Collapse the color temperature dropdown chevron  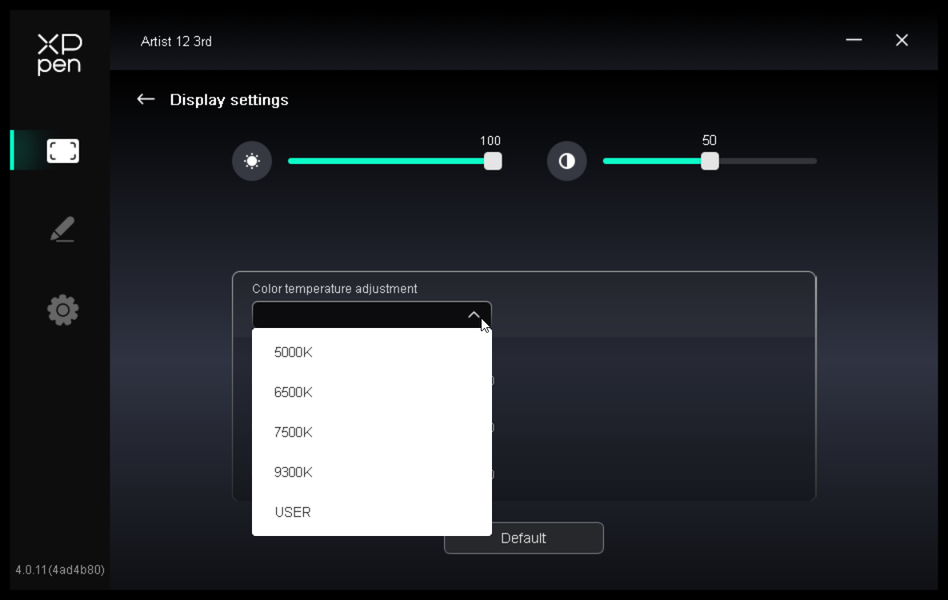coord(473,315)
